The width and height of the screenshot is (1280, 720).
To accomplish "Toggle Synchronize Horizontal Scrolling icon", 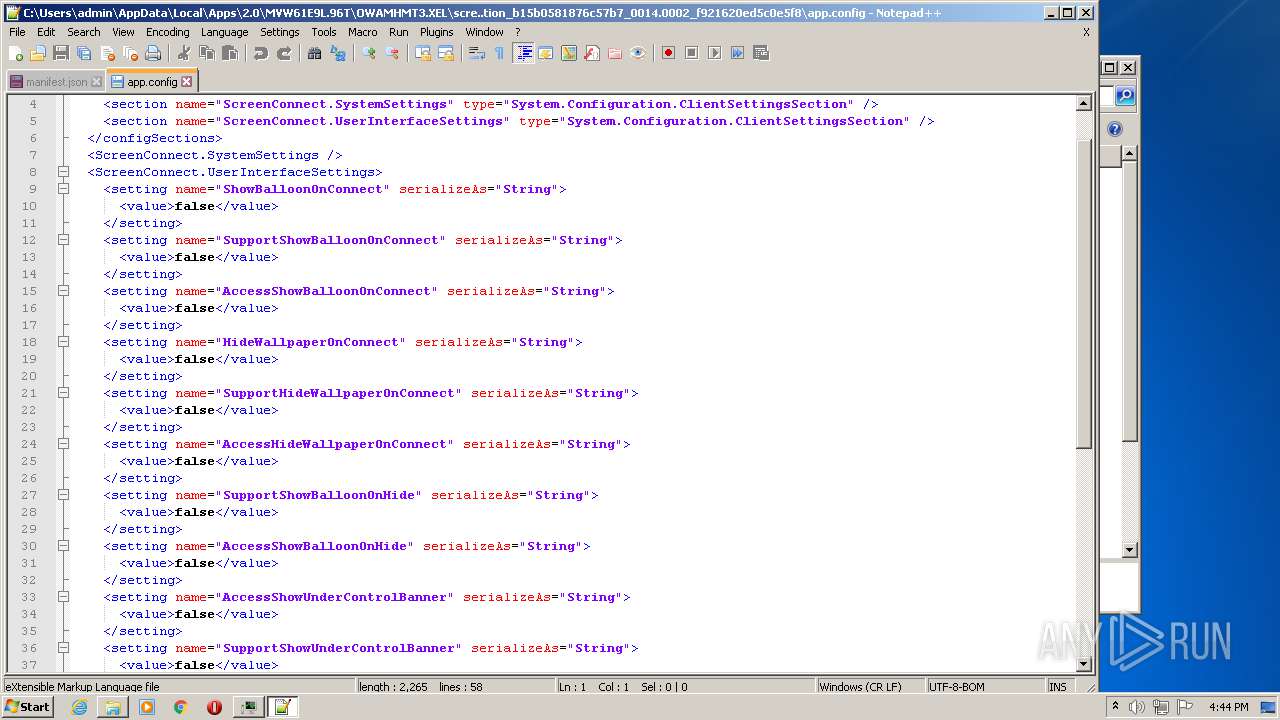I will point(445,53).
